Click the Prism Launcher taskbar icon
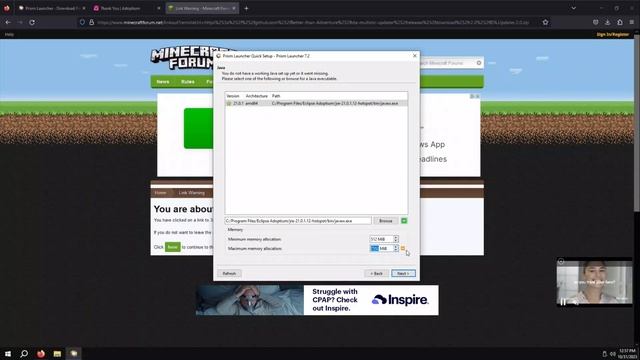 point(74,353)
